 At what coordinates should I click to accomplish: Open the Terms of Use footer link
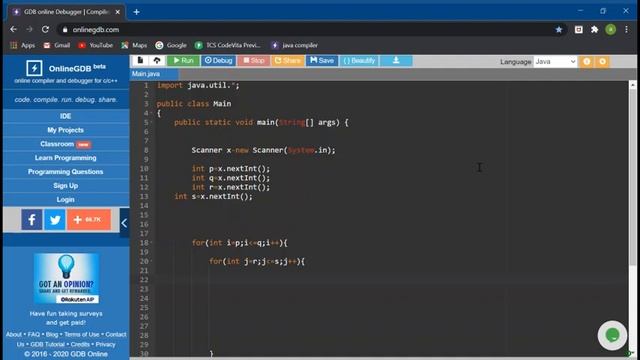[x=82, y=334]
